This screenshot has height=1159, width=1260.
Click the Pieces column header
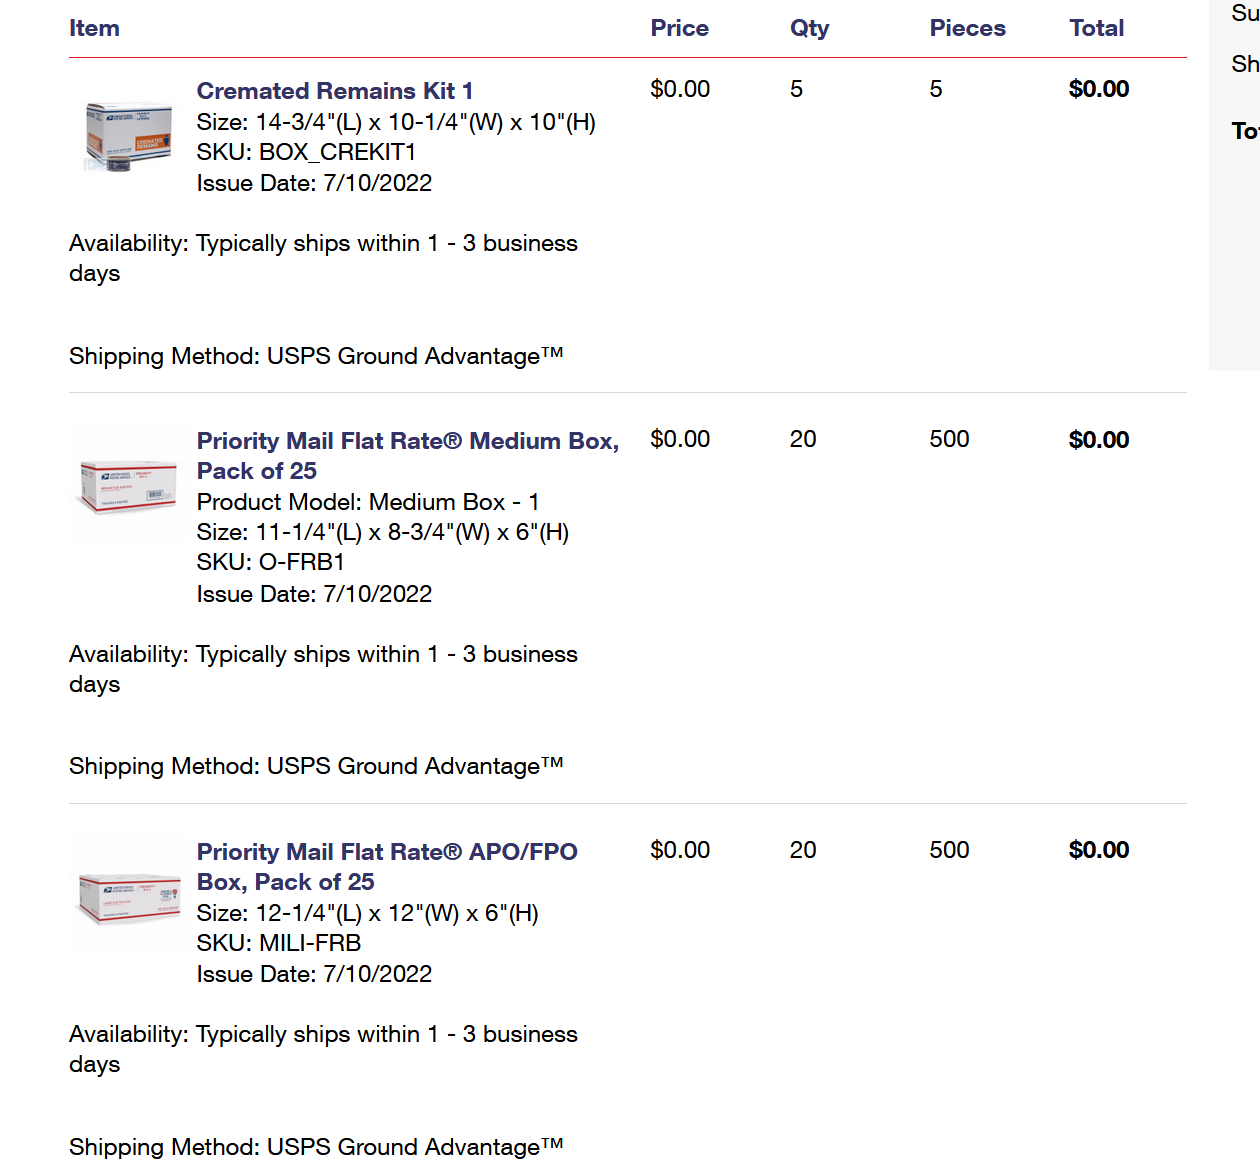click(x=967, y=28)
